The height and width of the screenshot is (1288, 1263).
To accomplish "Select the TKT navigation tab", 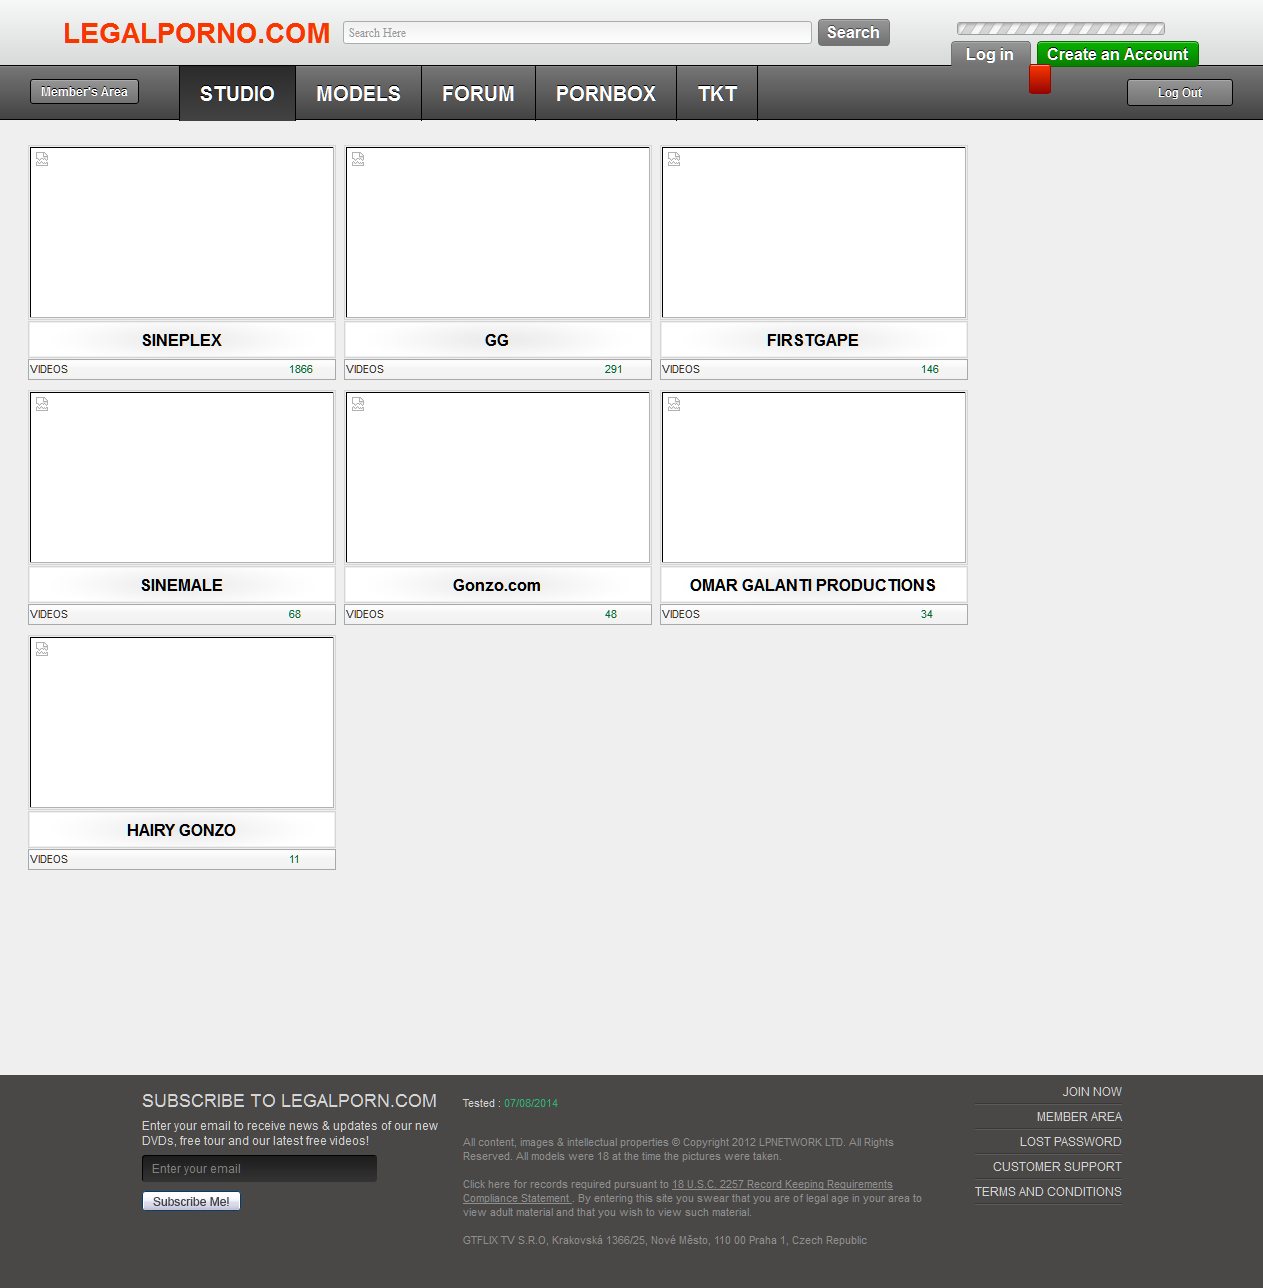I will 717,94.
